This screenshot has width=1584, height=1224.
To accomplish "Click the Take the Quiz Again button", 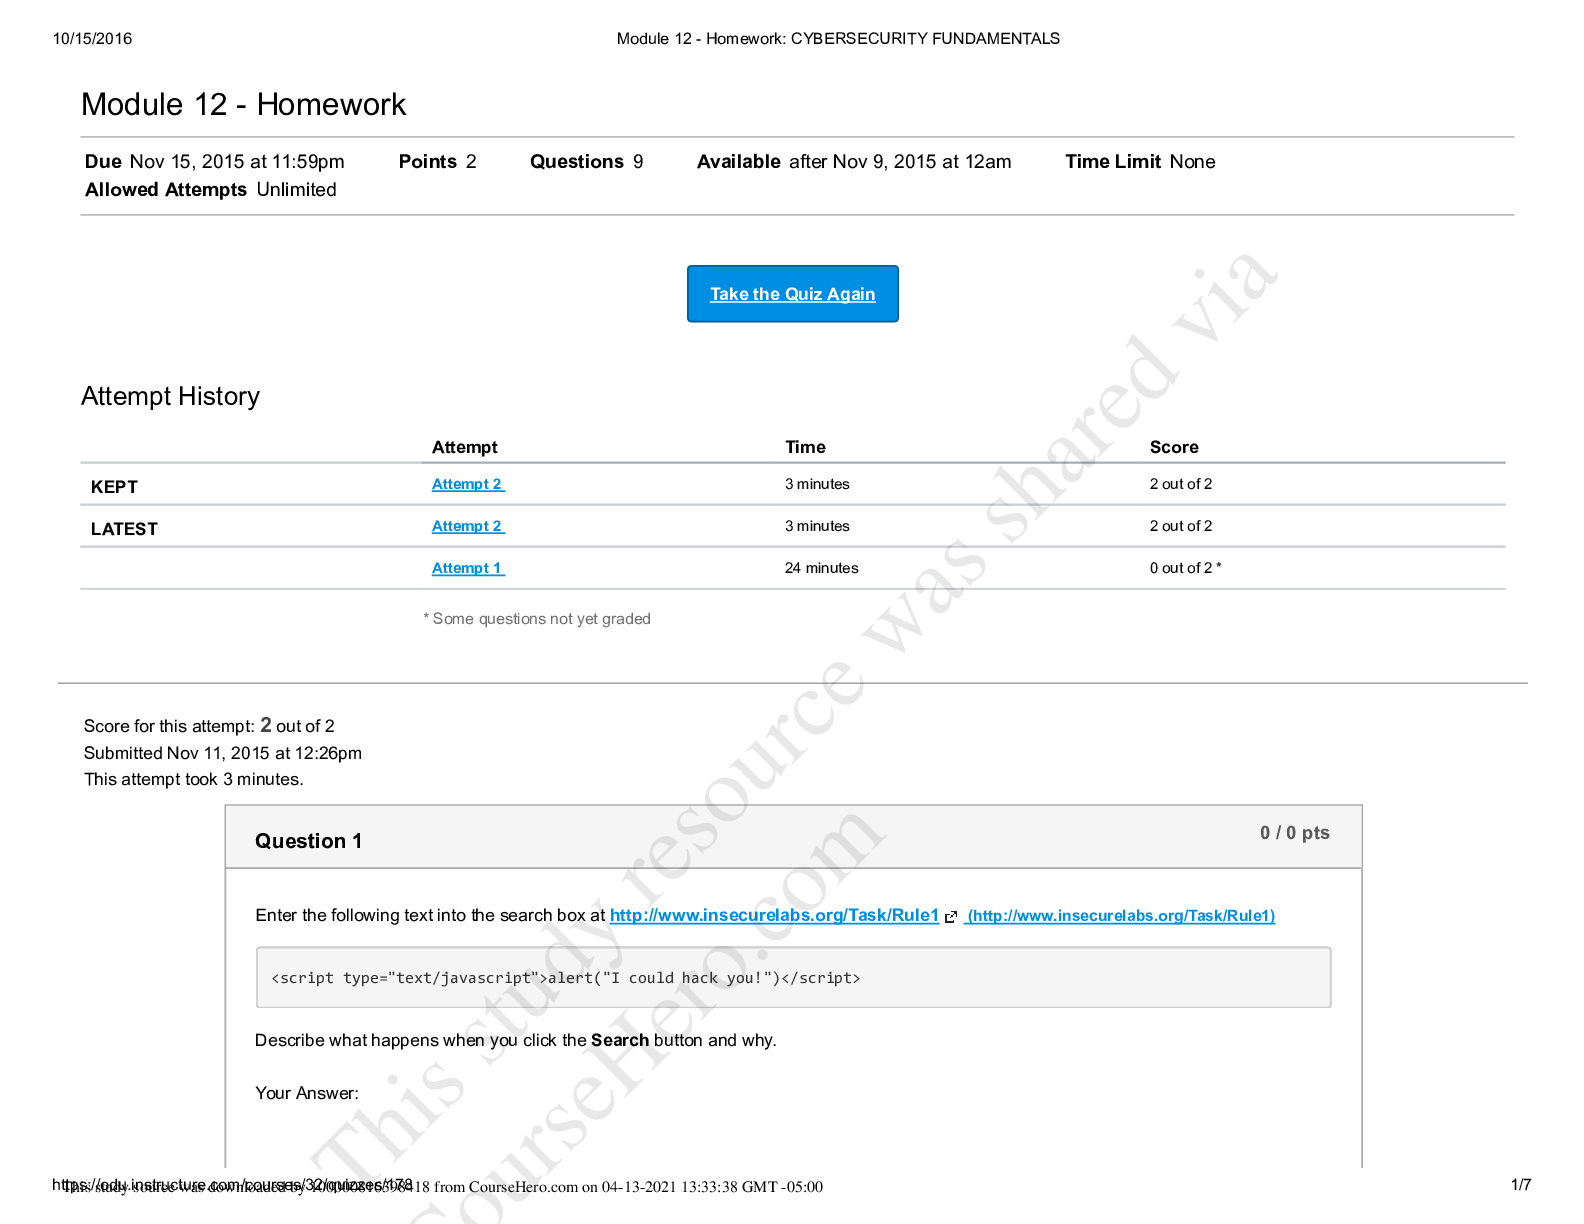I will pos(792,294).
